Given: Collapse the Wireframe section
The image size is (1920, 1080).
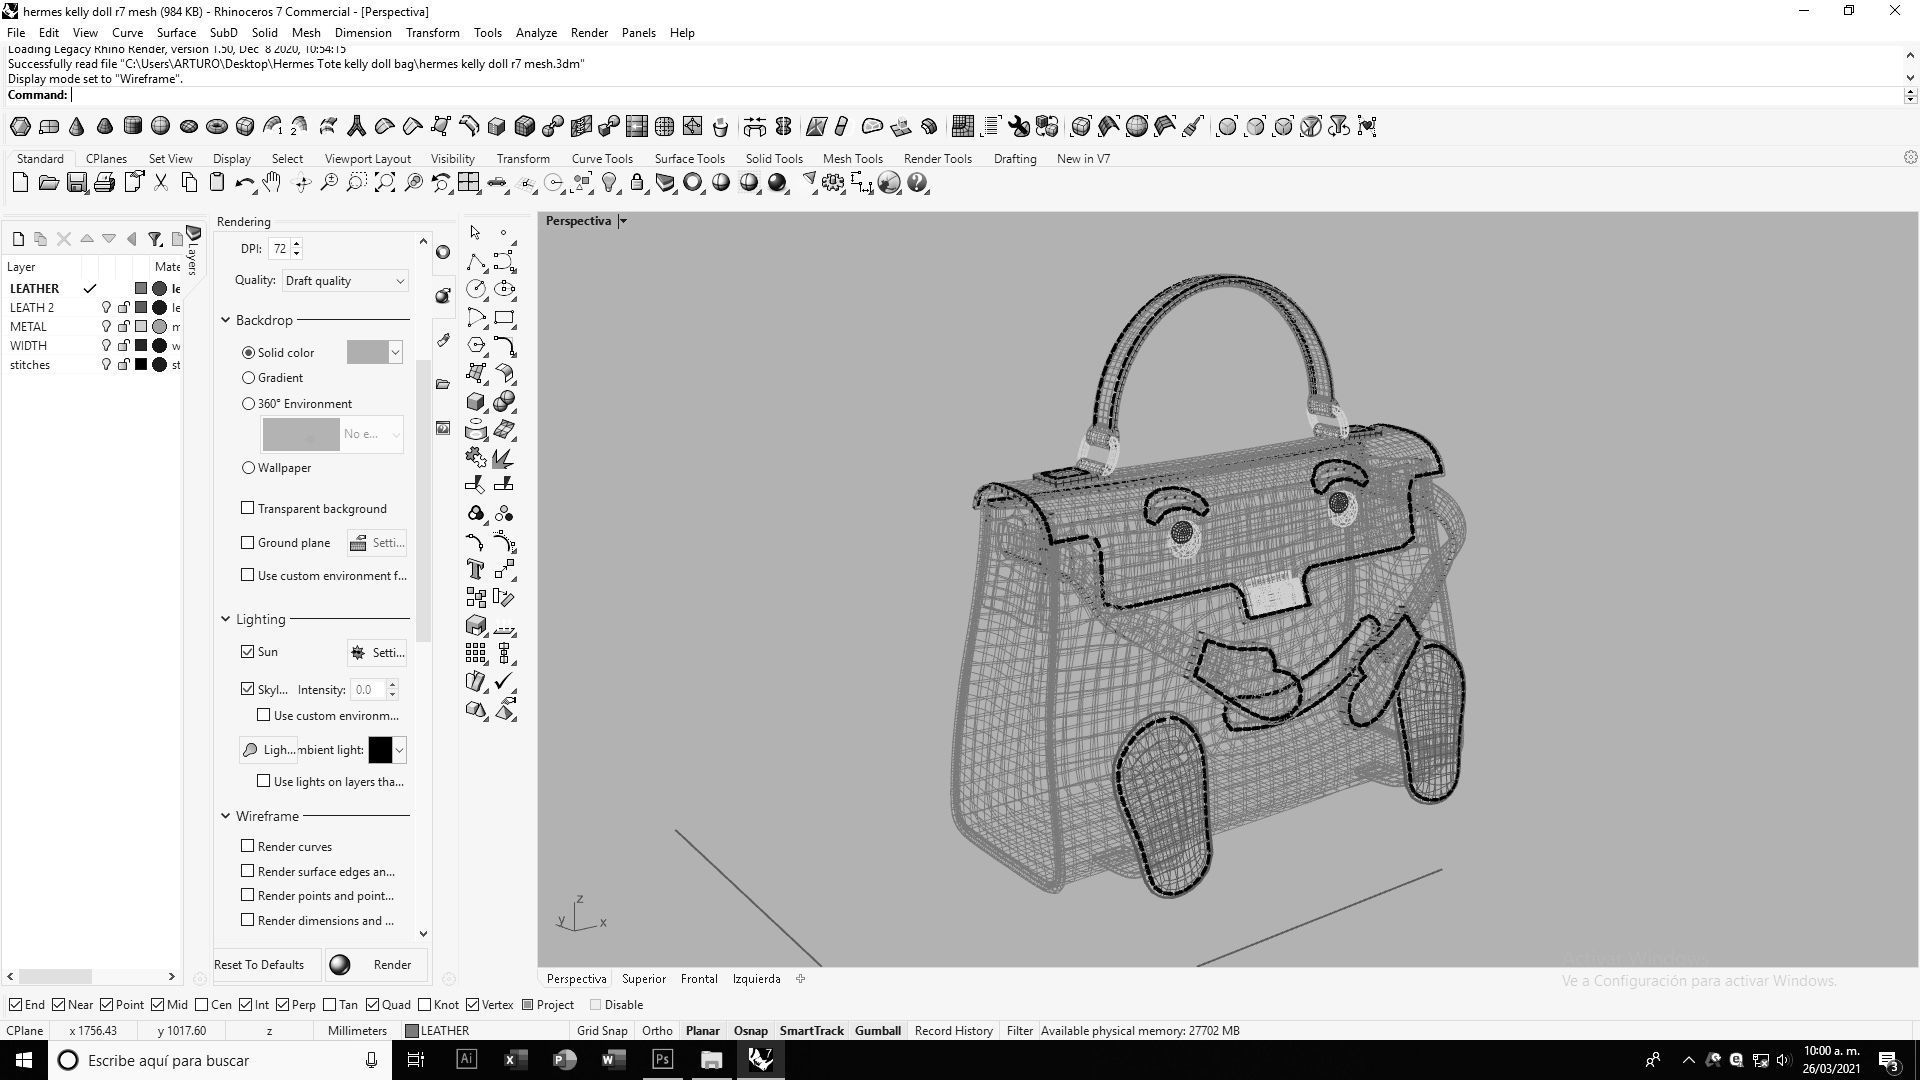Looking at the screenshot, I should click(225, 817).
